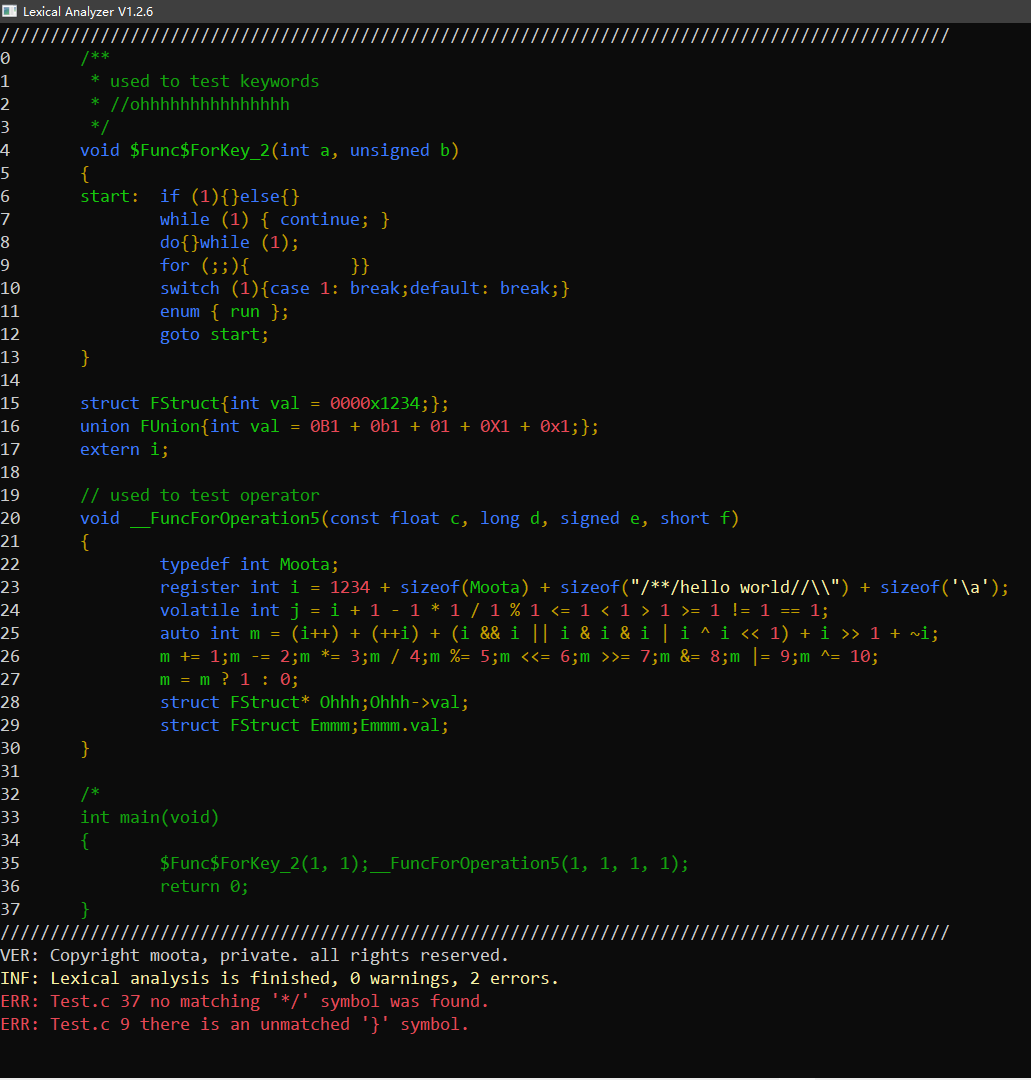1031x1080 pixels.
Task: Click the '__FuncForOperation5' name on line 20
Action: (225, 518)
